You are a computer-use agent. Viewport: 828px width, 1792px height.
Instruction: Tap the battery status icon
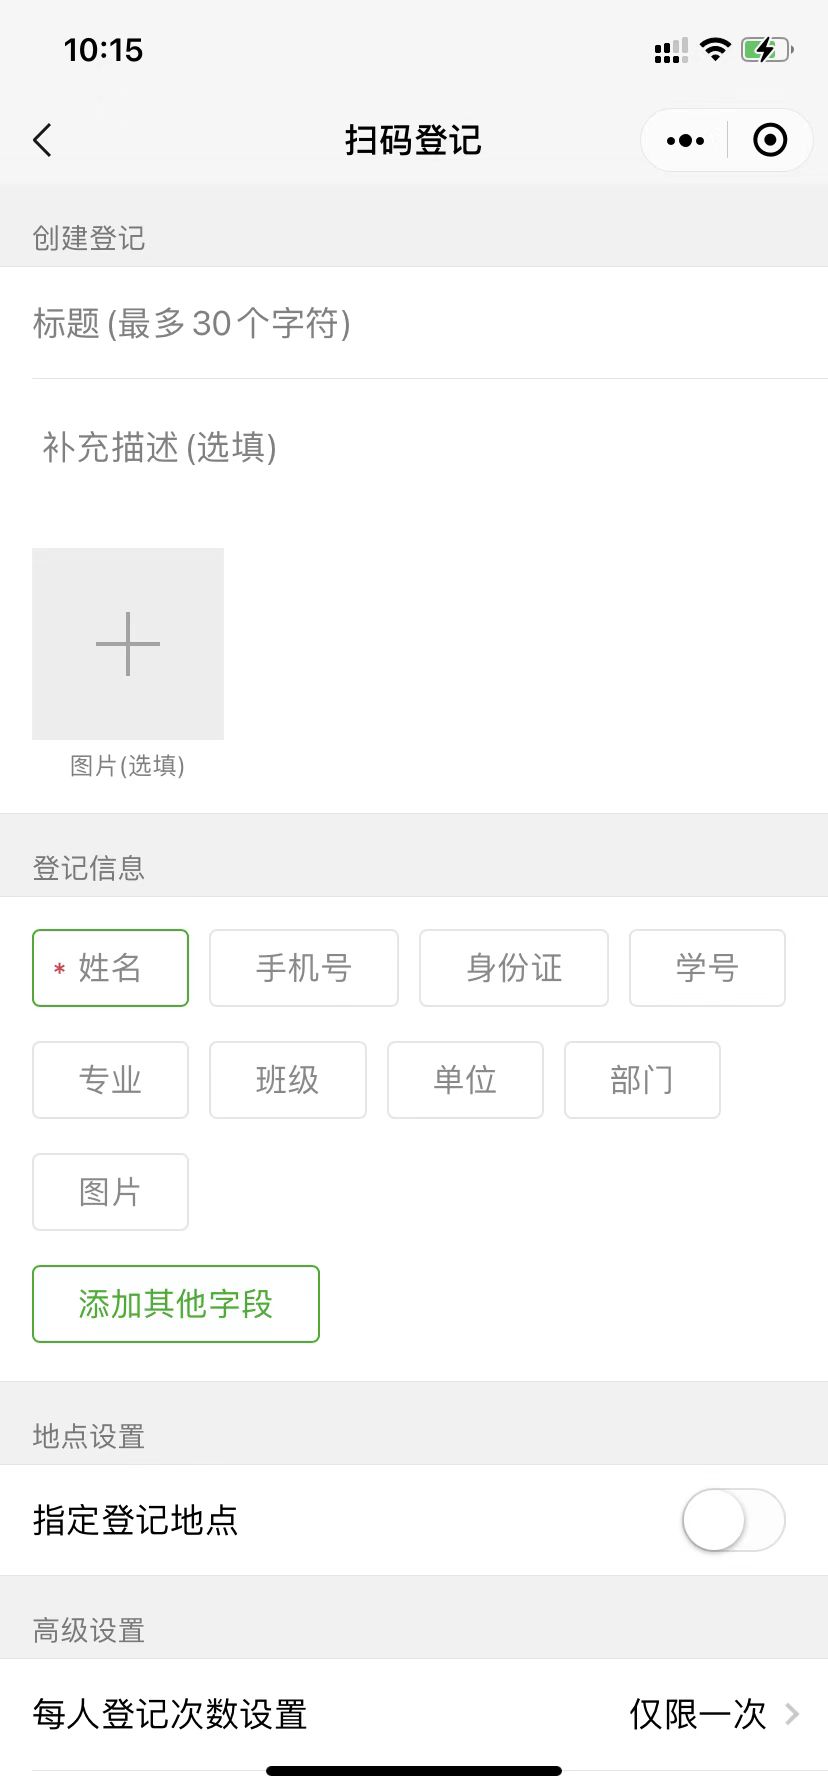(767, 49)
